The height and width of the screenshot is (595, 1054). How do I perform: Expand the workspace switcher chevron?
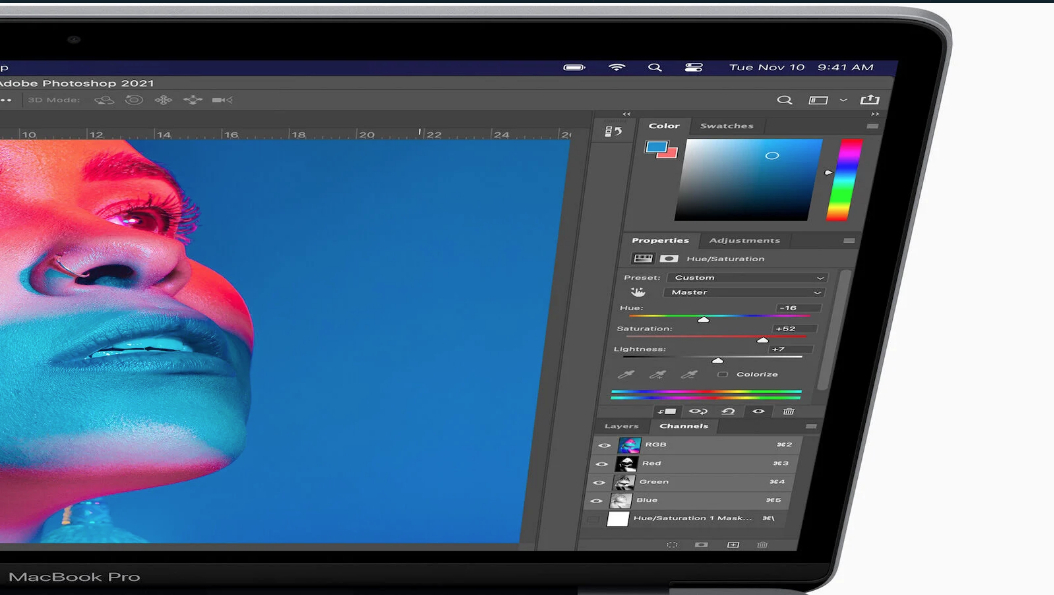[x=844, y=100]
